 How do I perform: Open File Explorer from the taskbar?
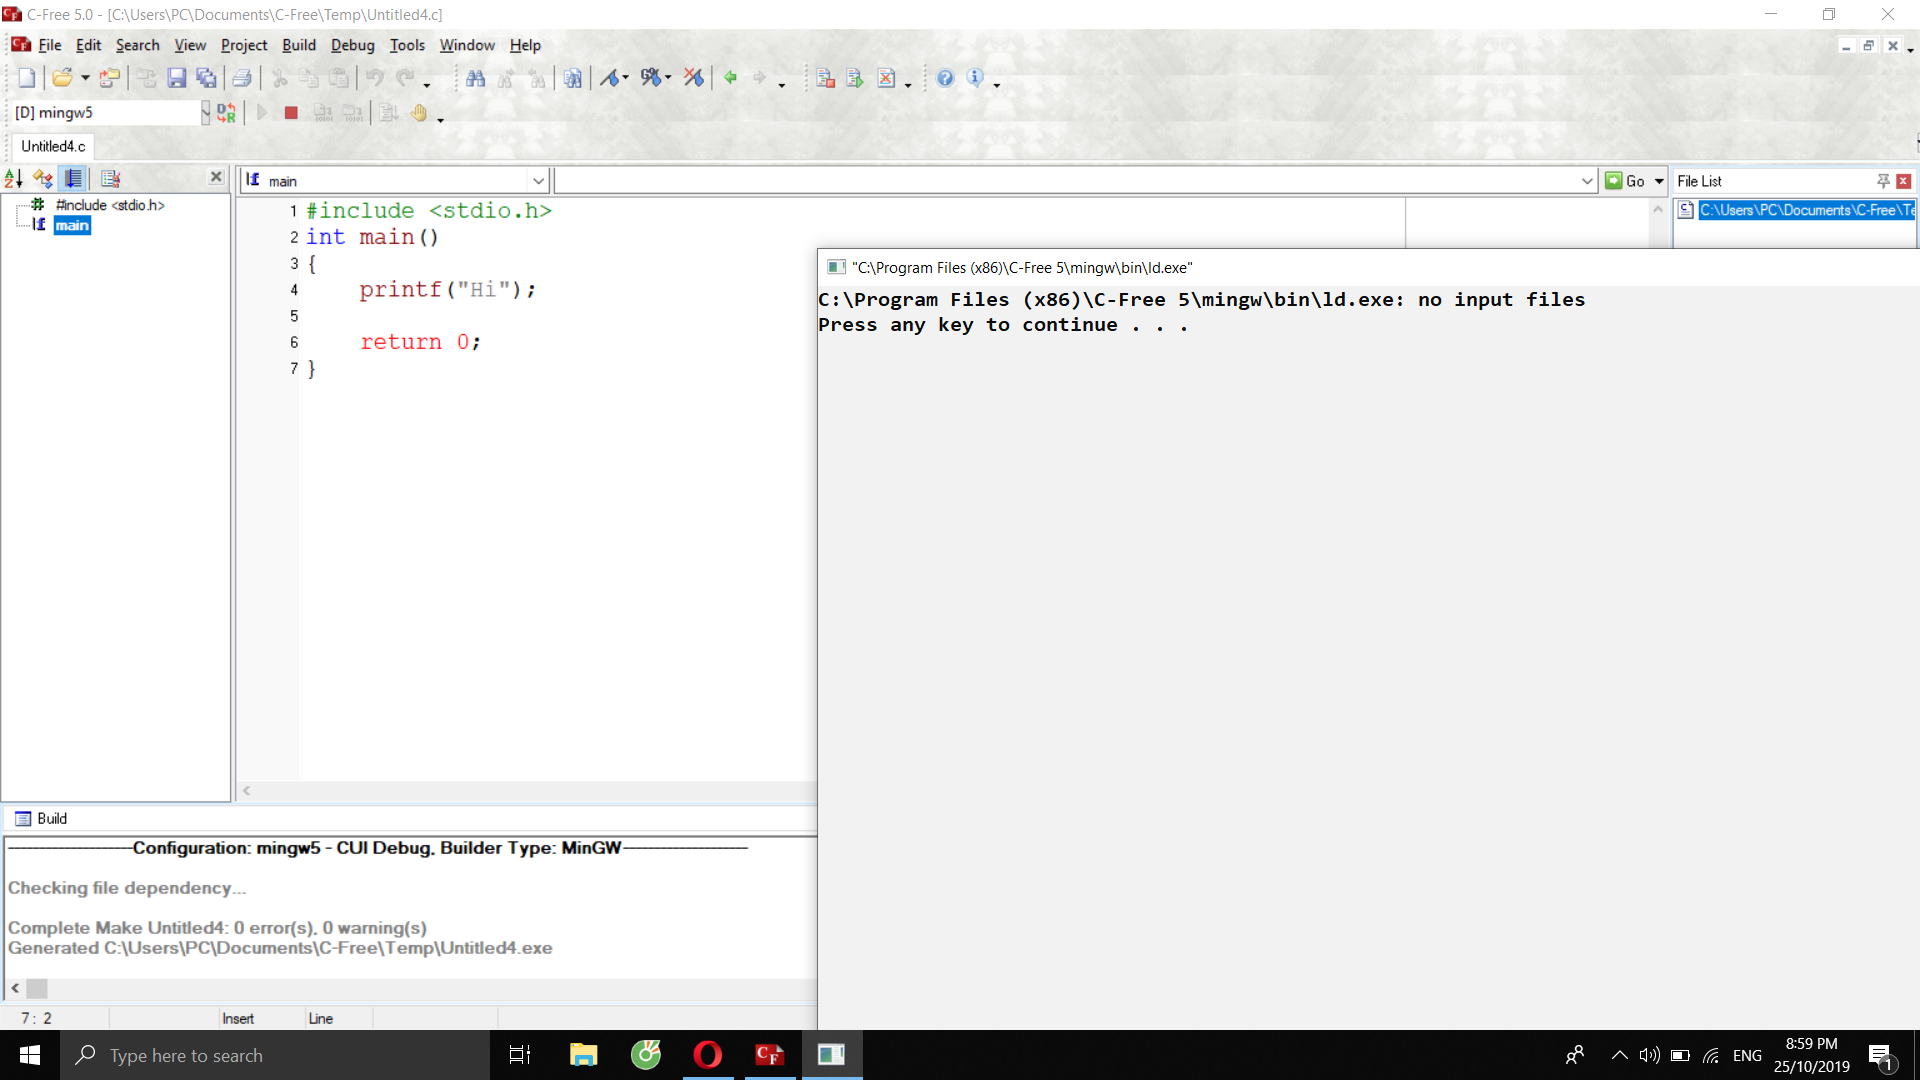point(583,1055)
